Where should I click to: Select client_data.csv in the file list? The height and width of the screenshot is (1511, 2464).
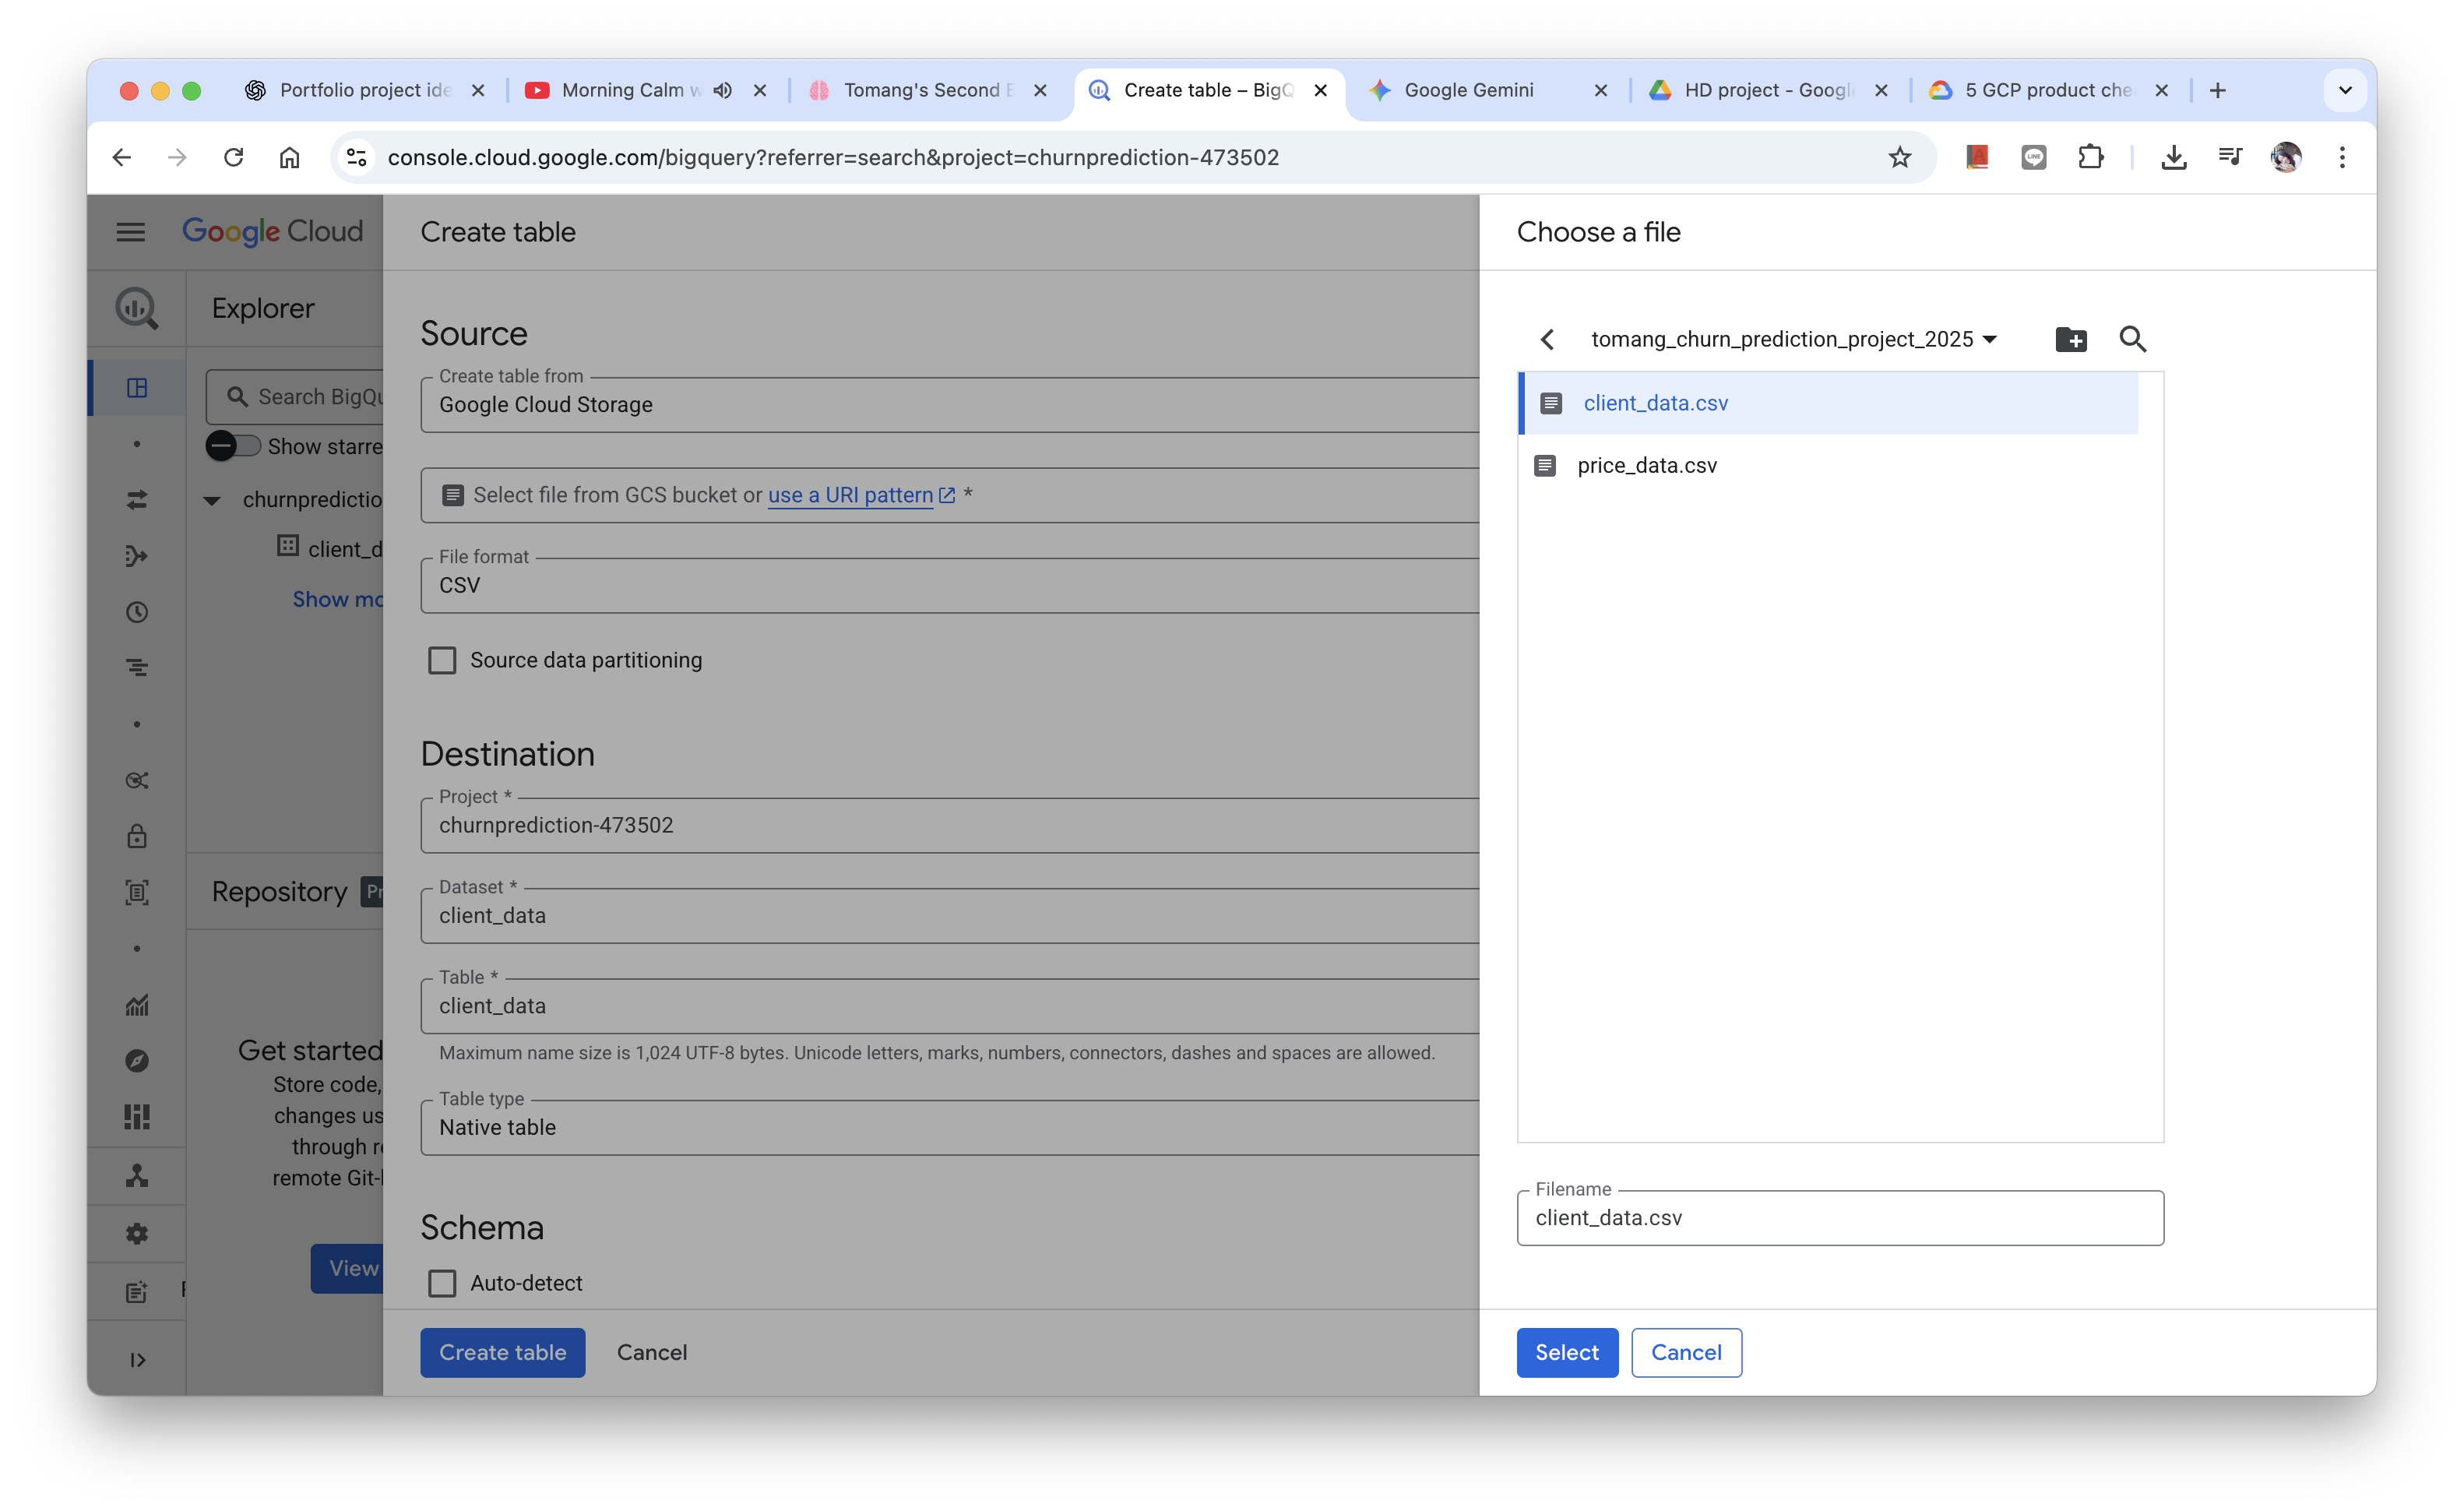pyautogui.click(x=1828, y=403)
